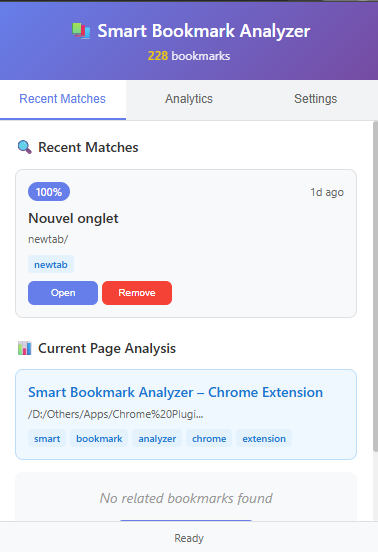The image size is (378, 552).
Task: Select the Nouvel onglet title
Action: pos(73,219)
